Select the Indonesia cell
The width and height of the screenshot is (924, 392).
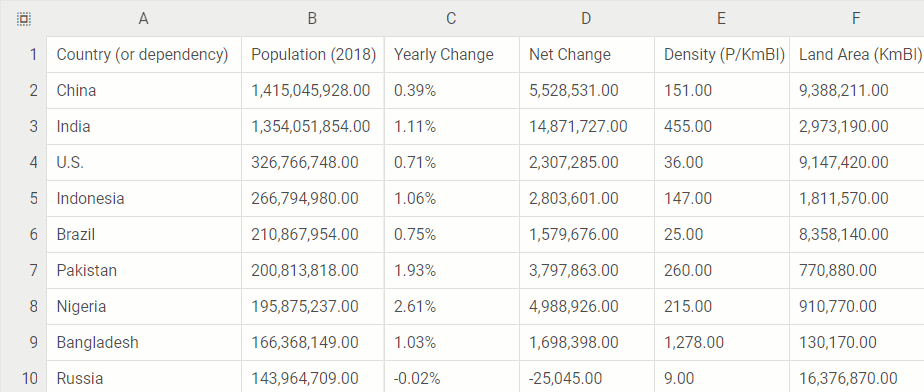[x=144, y=199]
